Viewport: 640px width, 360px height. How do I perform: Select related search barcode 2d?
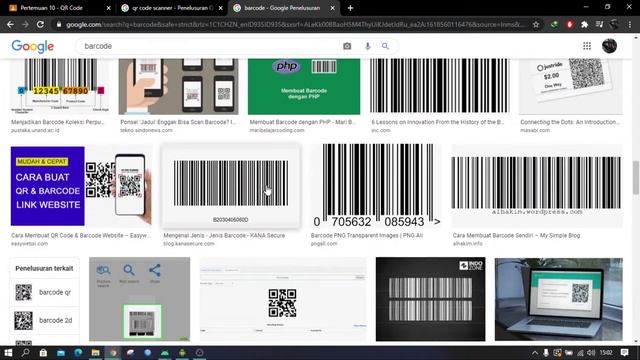click(x=44, y=320)
